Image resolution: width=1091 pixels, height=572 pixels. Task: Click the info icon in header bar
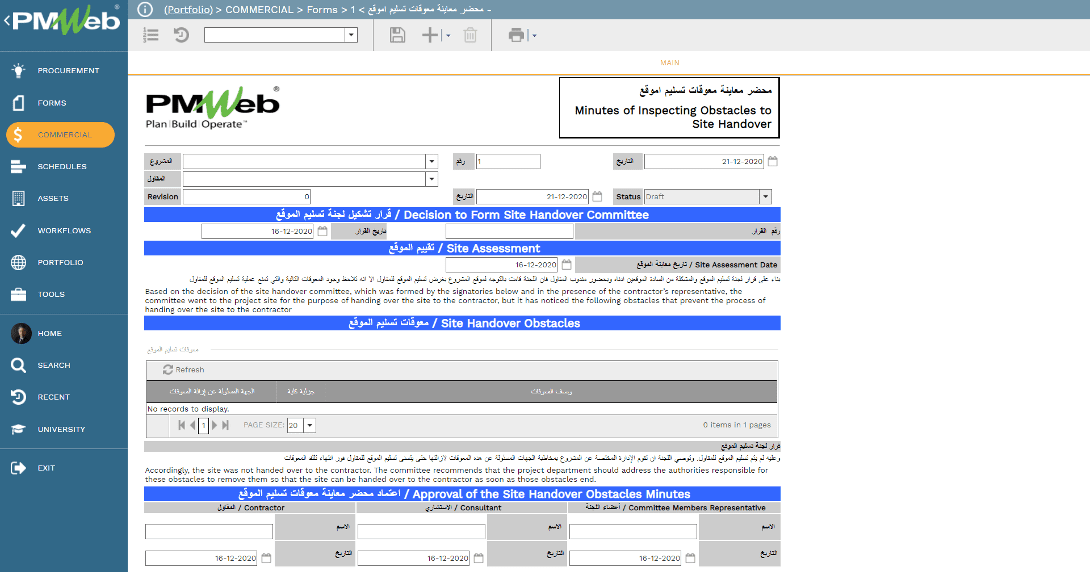pyautogui.click(x=145, y=9)
